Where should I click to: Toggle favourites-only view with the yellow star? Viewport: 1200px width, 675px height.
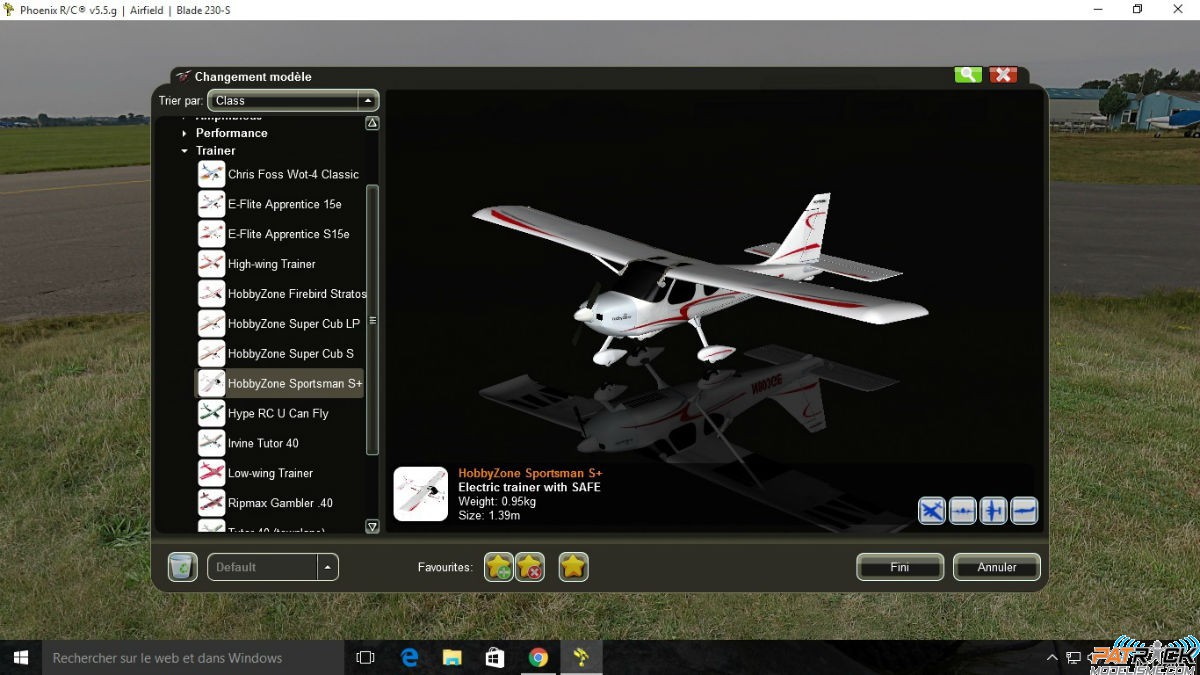[x=573, y=567]
